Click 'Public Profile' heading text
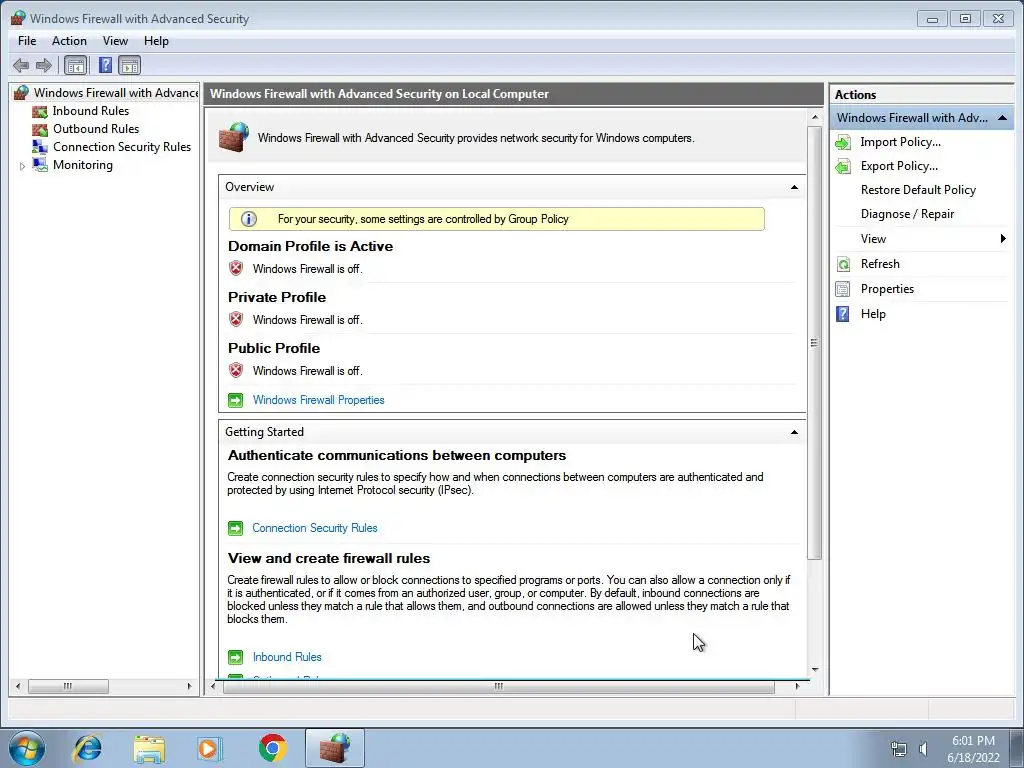This screenshot has height=768, width=1024. click(x=274, y=348)
